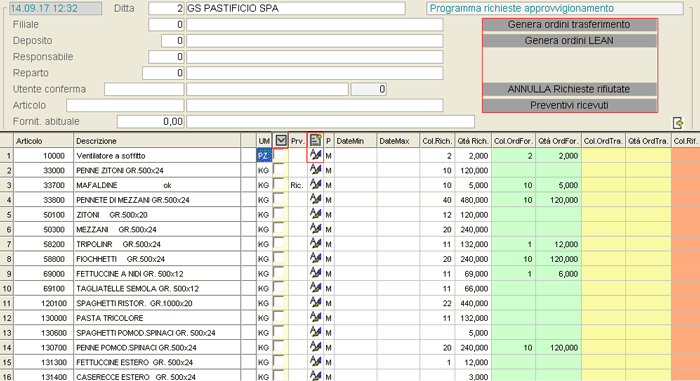Viewport: 700px width, 381px height.
Task: Click the notes icon in column header
Action: (316, 140)
